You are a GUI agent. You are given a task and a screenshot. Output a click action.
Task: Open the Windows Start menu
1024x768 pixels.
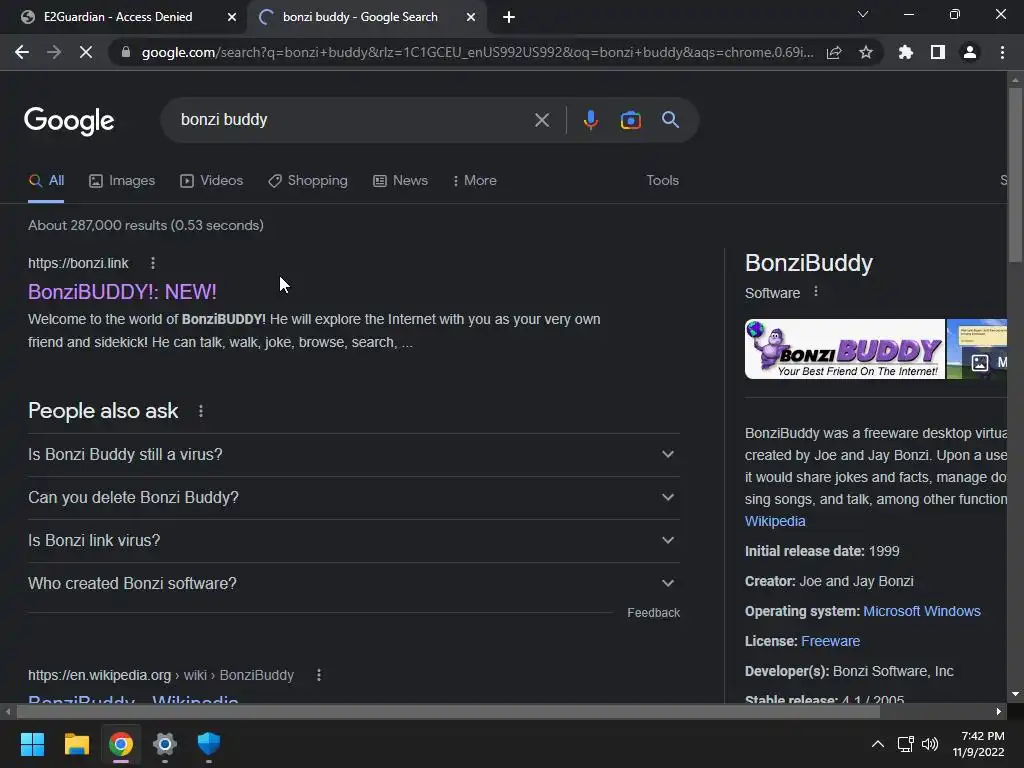pos(32,744)
